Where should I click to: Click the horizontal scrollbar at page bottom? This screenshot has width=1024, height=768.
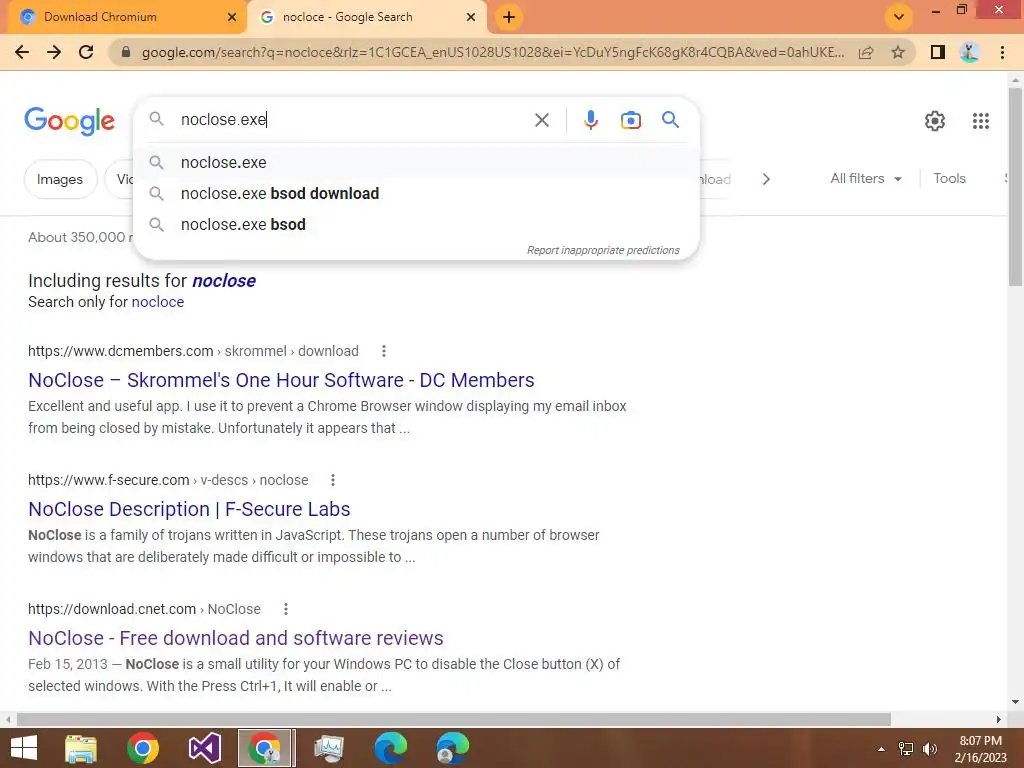click(454, 719)
